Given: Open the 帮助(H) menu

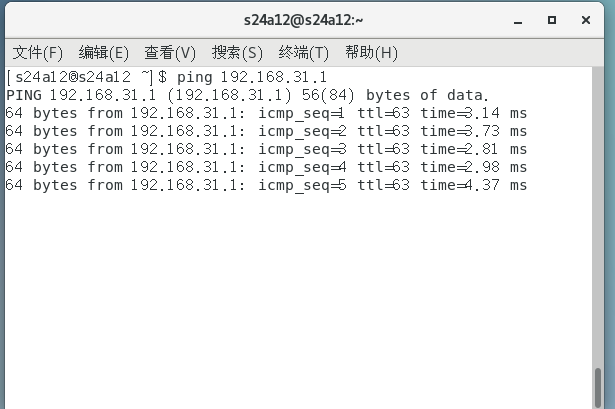Looking at the screenshot, I should pyautogui.click(x=371, y=52).
